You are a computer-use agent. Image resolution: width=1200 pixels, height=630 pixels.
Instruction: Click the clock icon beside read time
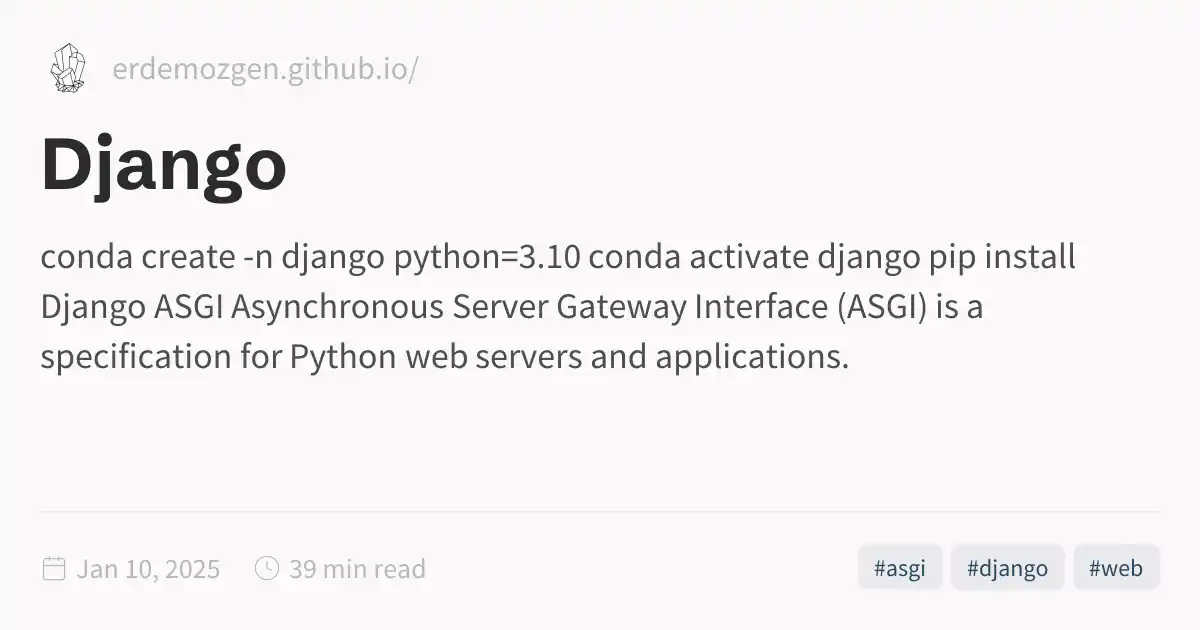(267, 569)
